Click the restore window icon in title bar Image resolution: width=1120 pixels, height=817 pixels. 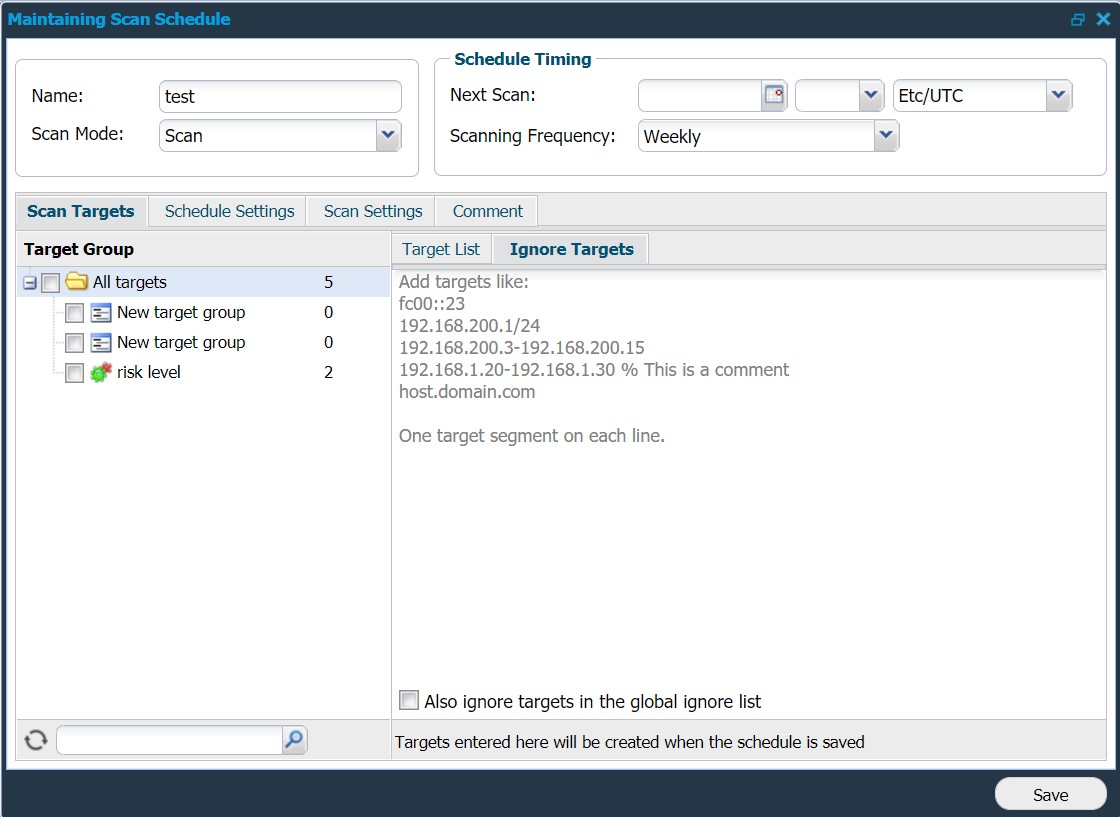coord(1078,19)
